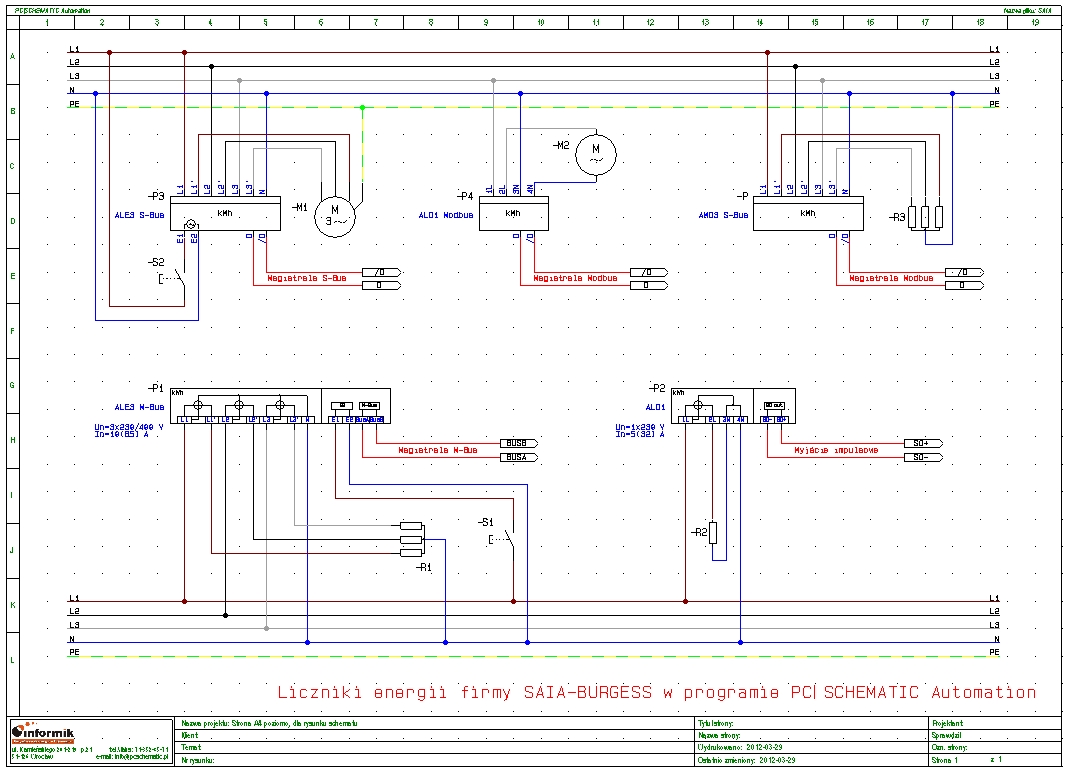
Task: Select the -M2 motor symbol
Action: [596, 155]
